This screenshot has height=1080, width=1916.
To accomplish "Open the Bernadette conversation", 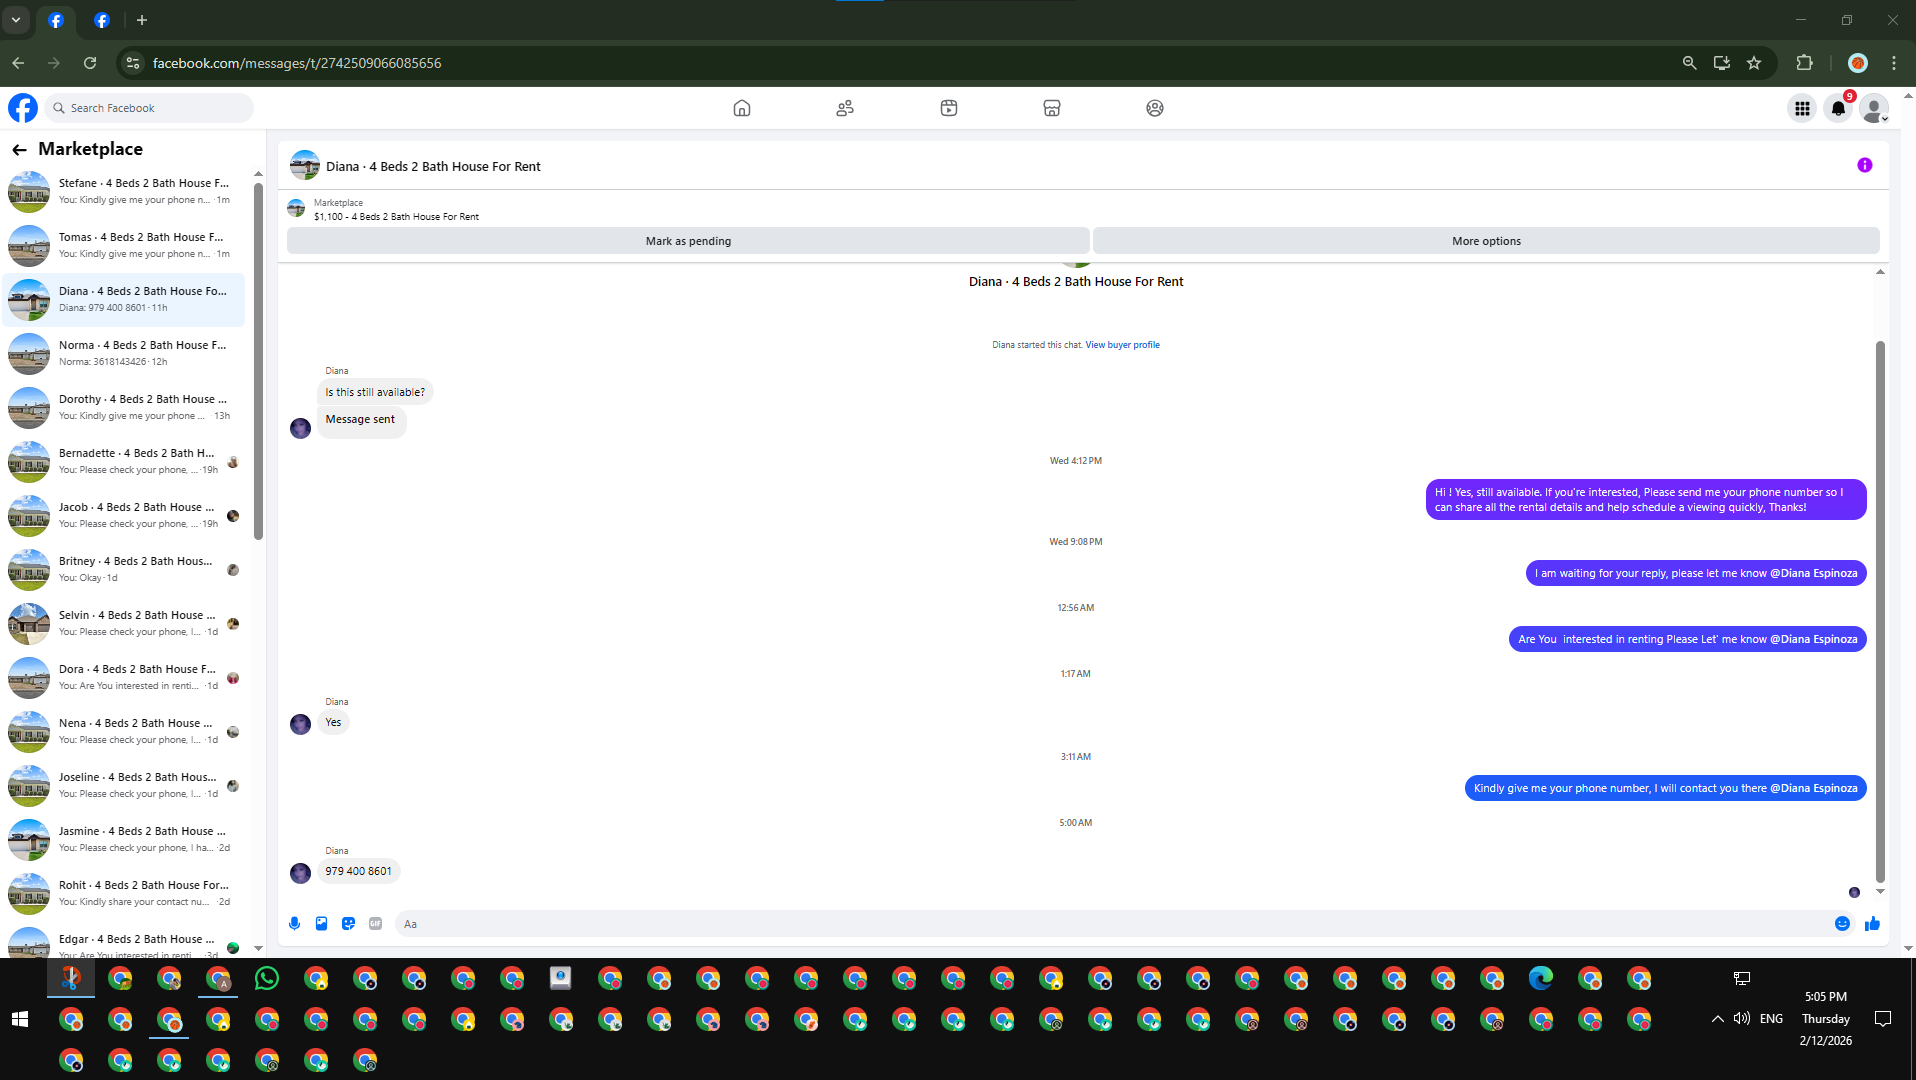I will tap(123, 462).
